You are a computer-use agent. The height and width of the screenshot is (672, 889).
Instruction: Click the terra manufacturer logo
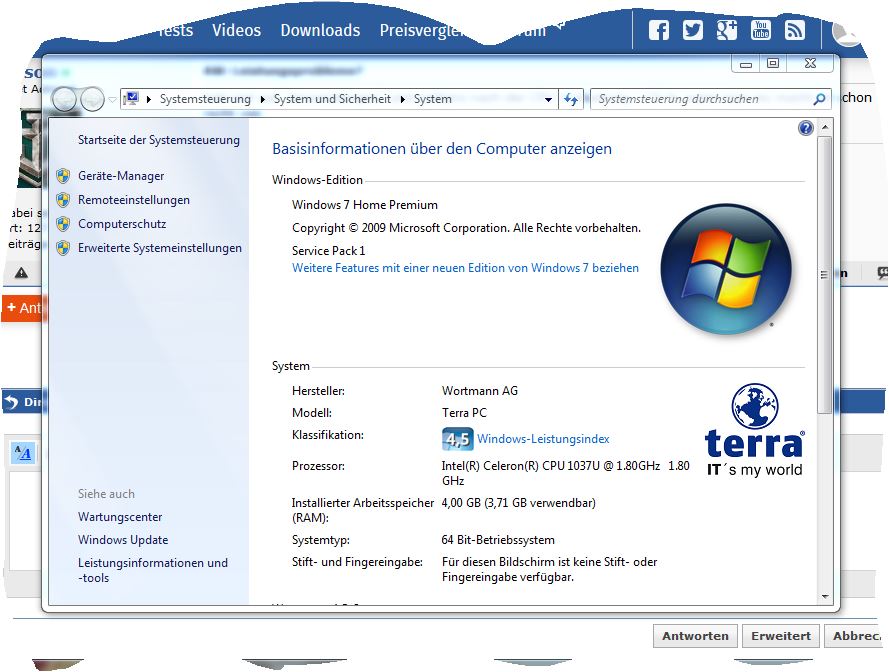754,430
